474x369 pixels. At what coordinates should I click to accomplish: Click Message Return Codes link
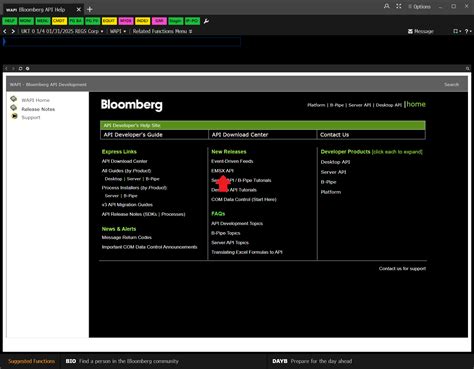[127, 237]
